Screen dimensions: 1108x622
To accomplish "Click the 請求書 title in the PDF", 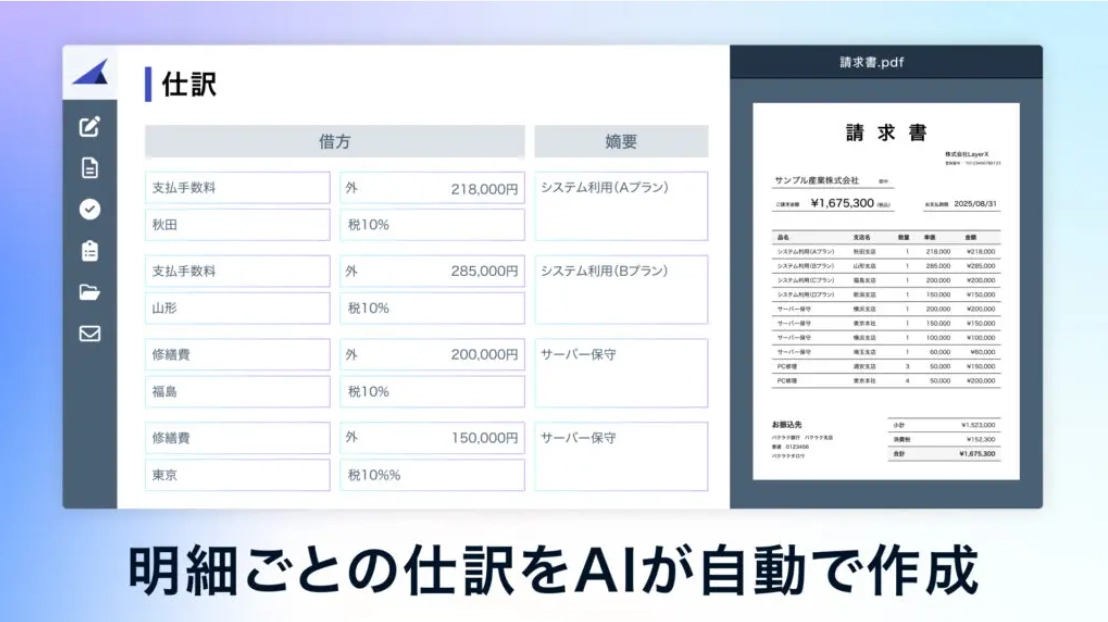I will (886, 132).
